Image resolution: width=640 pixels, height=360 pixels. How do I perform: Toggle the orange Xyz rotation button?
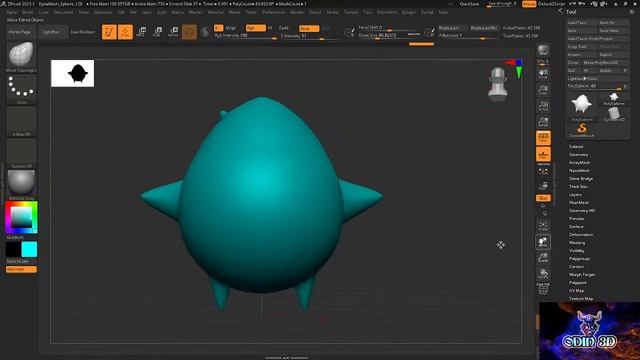coord(543,198)
